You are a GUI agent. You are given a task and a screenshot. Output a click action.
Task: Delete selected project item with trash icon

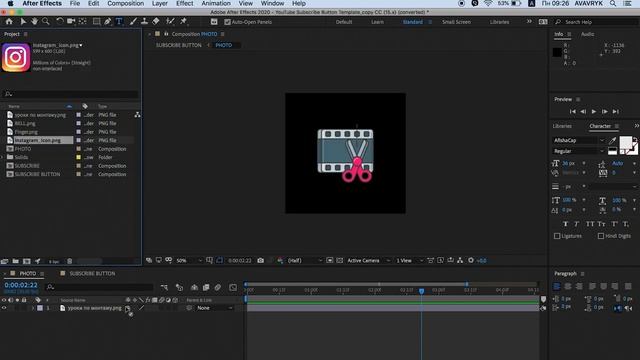(x=69, y=261)
